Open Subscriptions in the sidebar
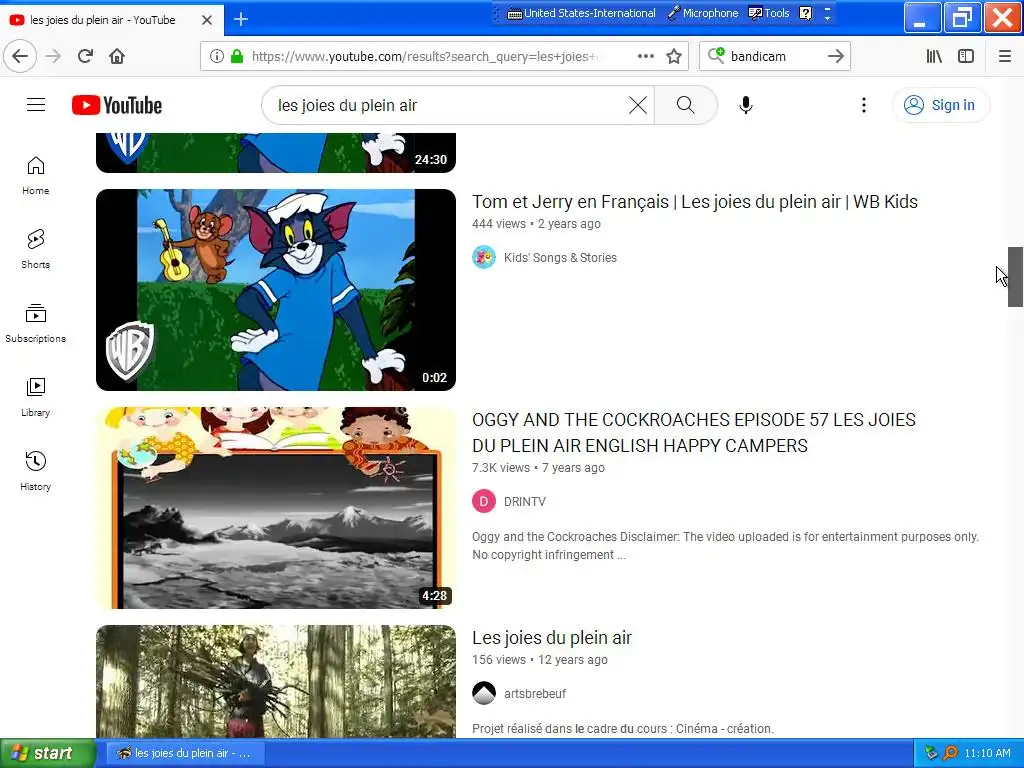1024x768 pixels. tap(35, 323)
